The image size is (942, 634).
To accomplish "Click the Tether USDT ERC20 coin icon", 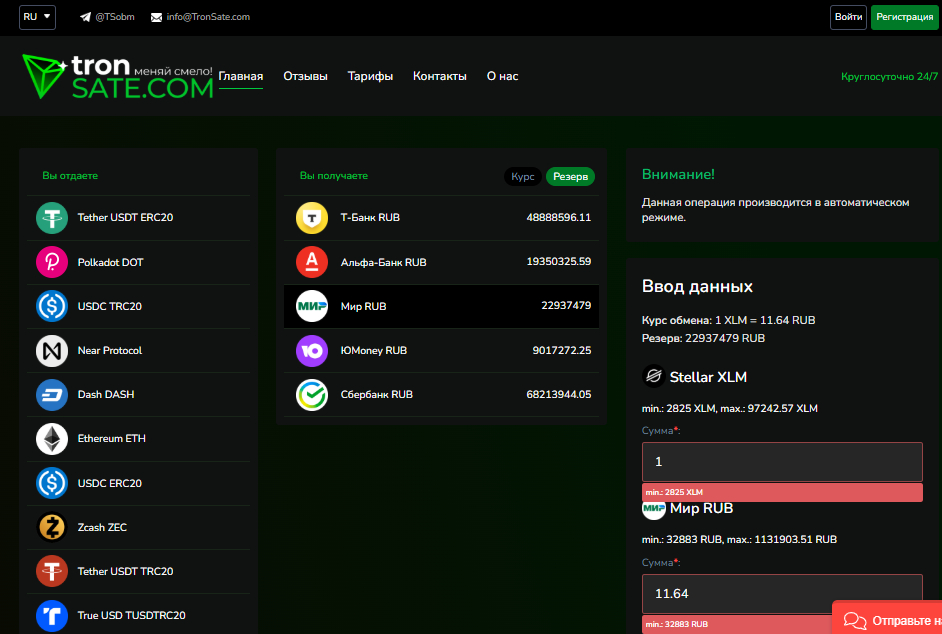I will [52, 218].
